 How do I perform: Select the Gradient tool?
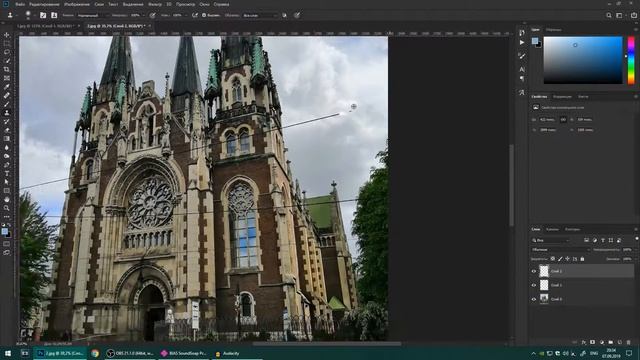coord(7,139)
